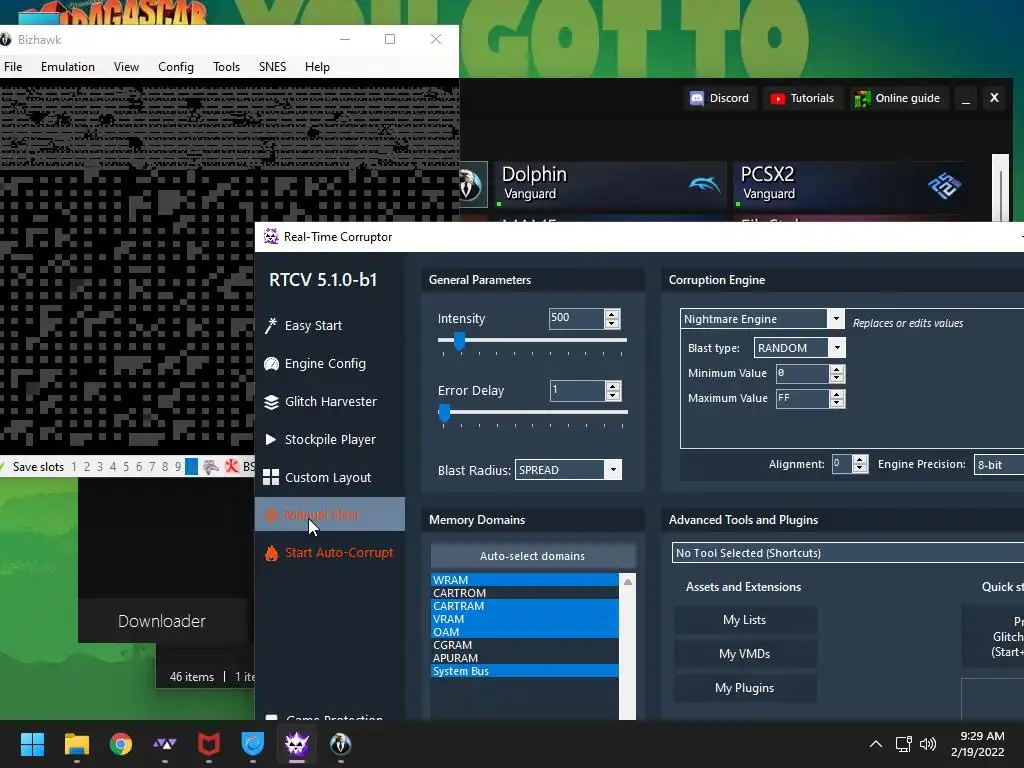Image resolution: width=1024 pixels, height=768 pixels.
Task: Open Bizhawk Help menu
Action: pyautogui.click(x=317, y=67)
